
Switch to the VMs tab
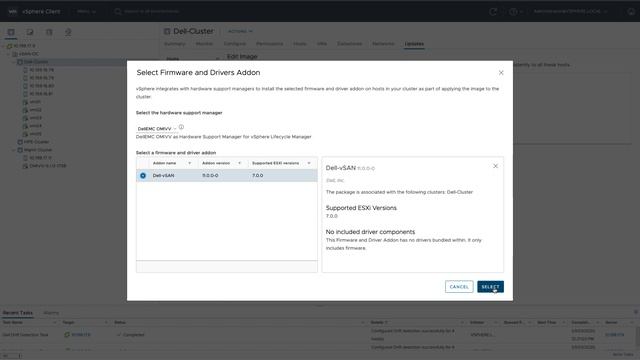pos(322,44)
